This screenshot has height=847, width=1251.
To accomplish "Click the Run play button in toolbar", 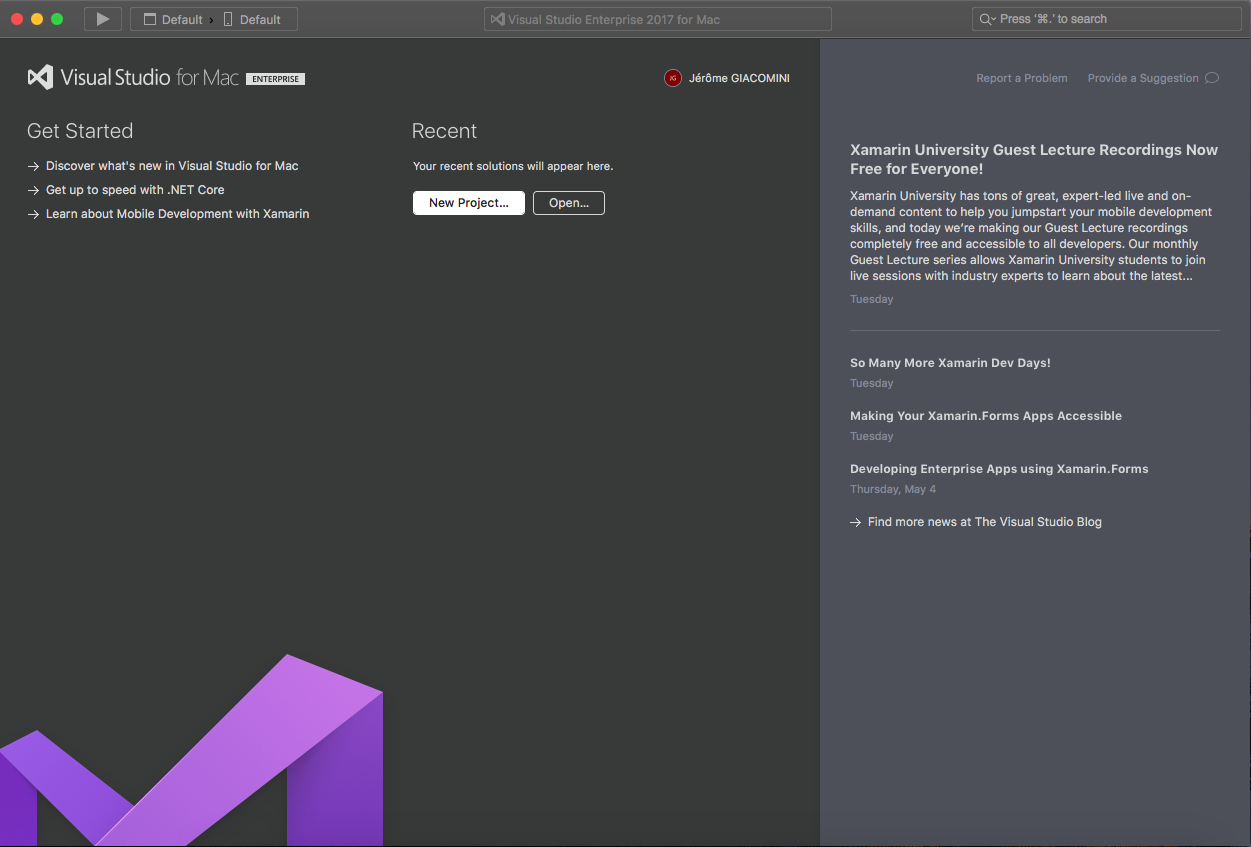I will click(103, 19).
